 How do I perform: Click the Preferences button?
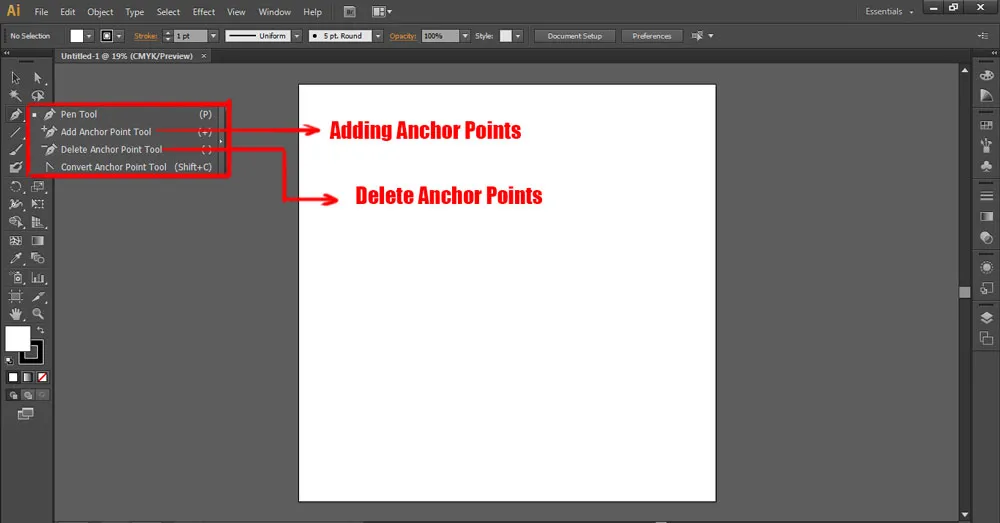pos(652,36)
